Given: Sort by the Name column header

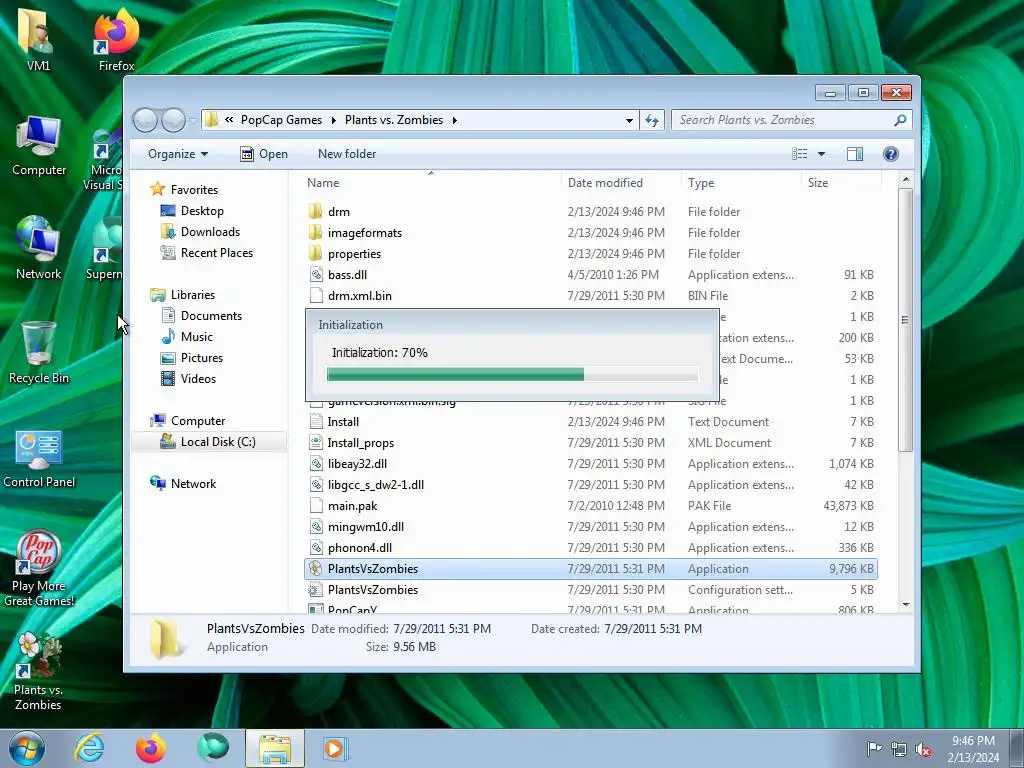Looking at the screenshot, I should click(x=431, y=183).
